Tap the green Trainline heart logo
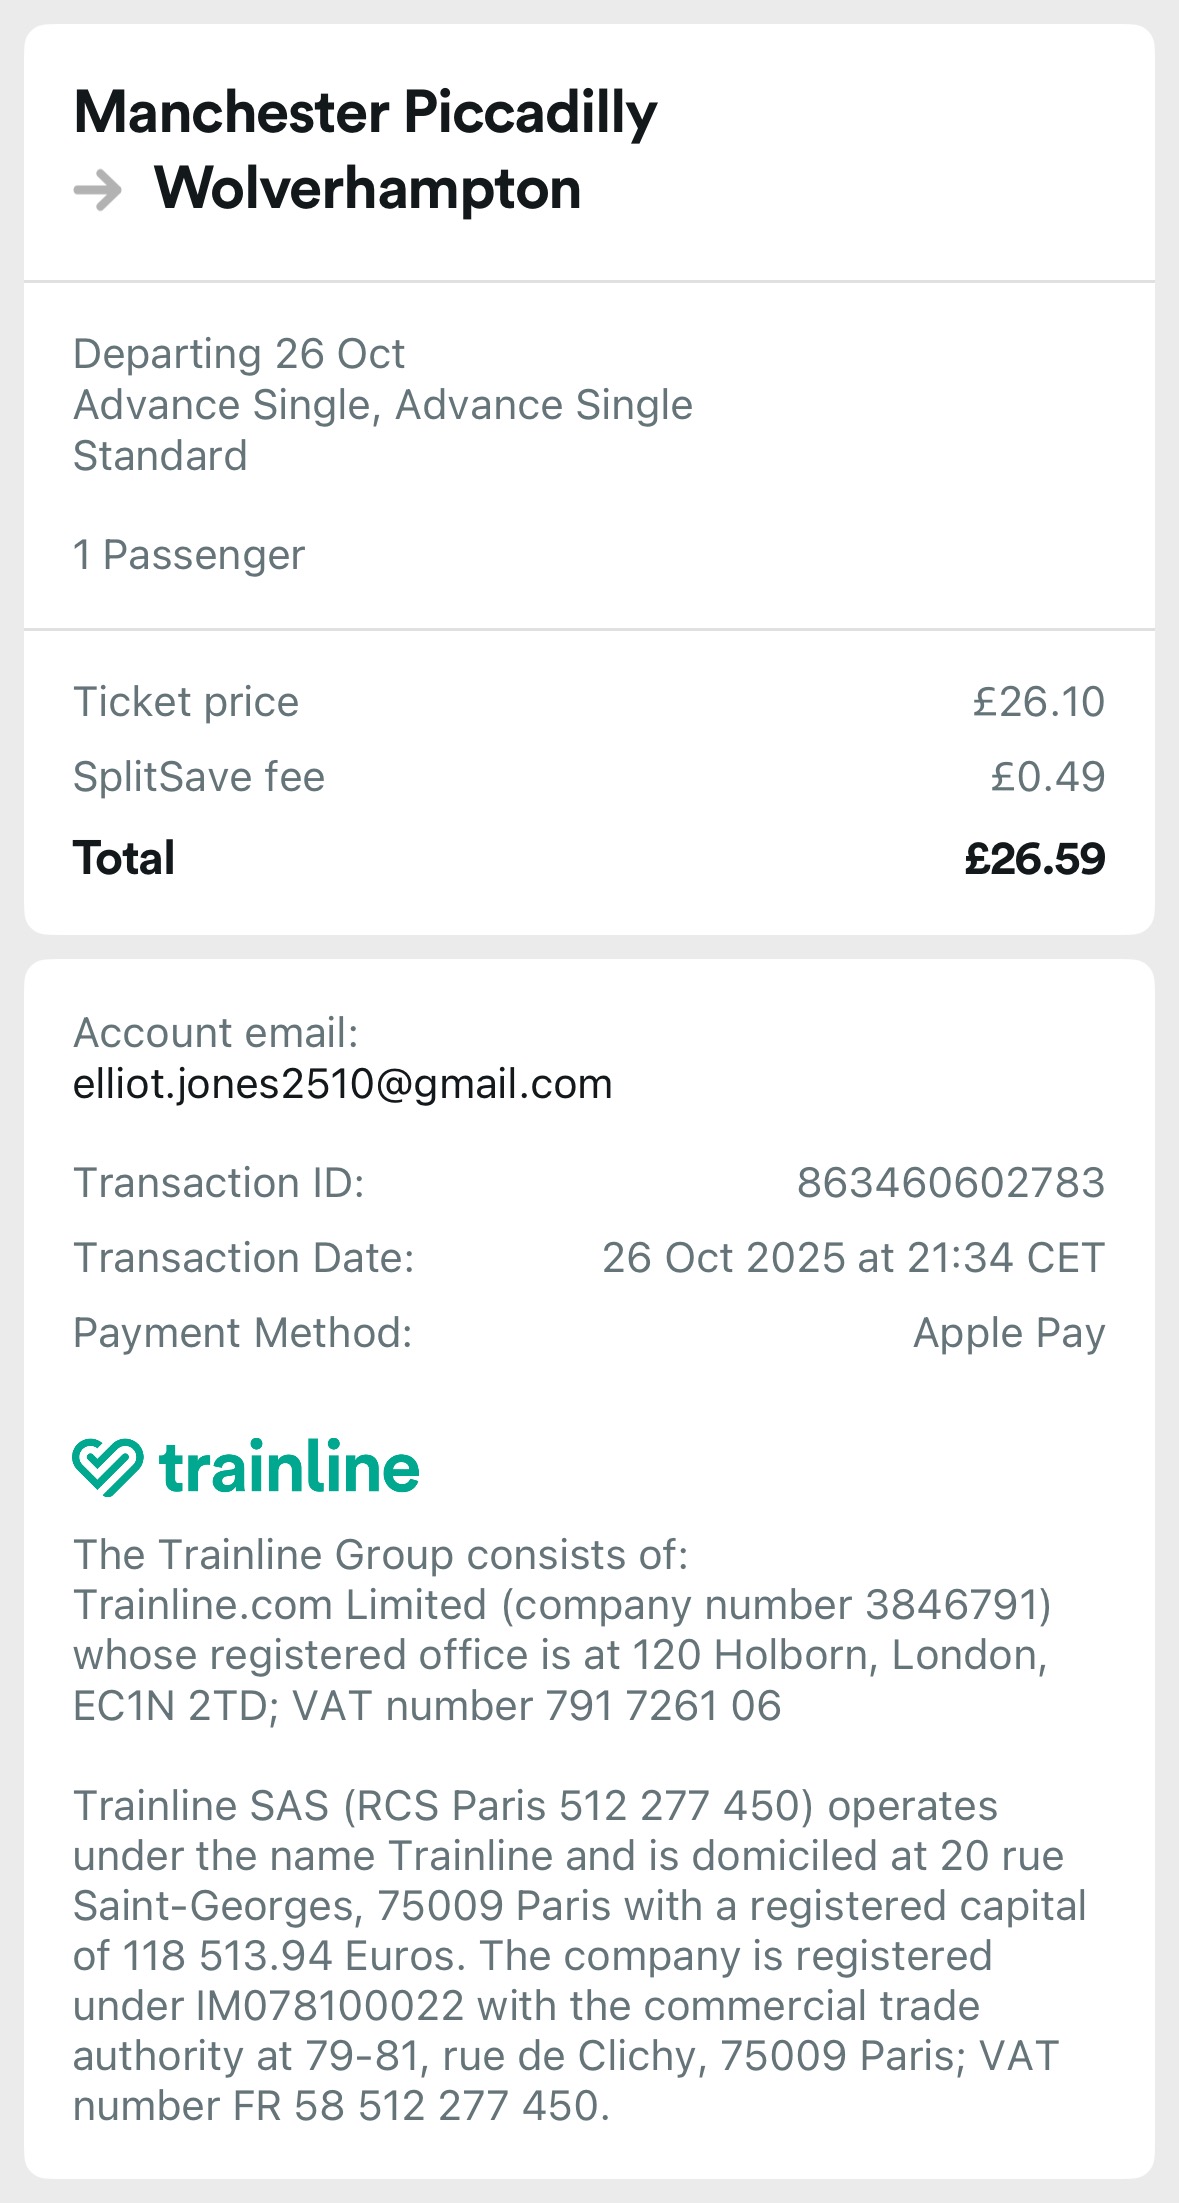This screenshot has width=1179, height=2203. 108,1467
